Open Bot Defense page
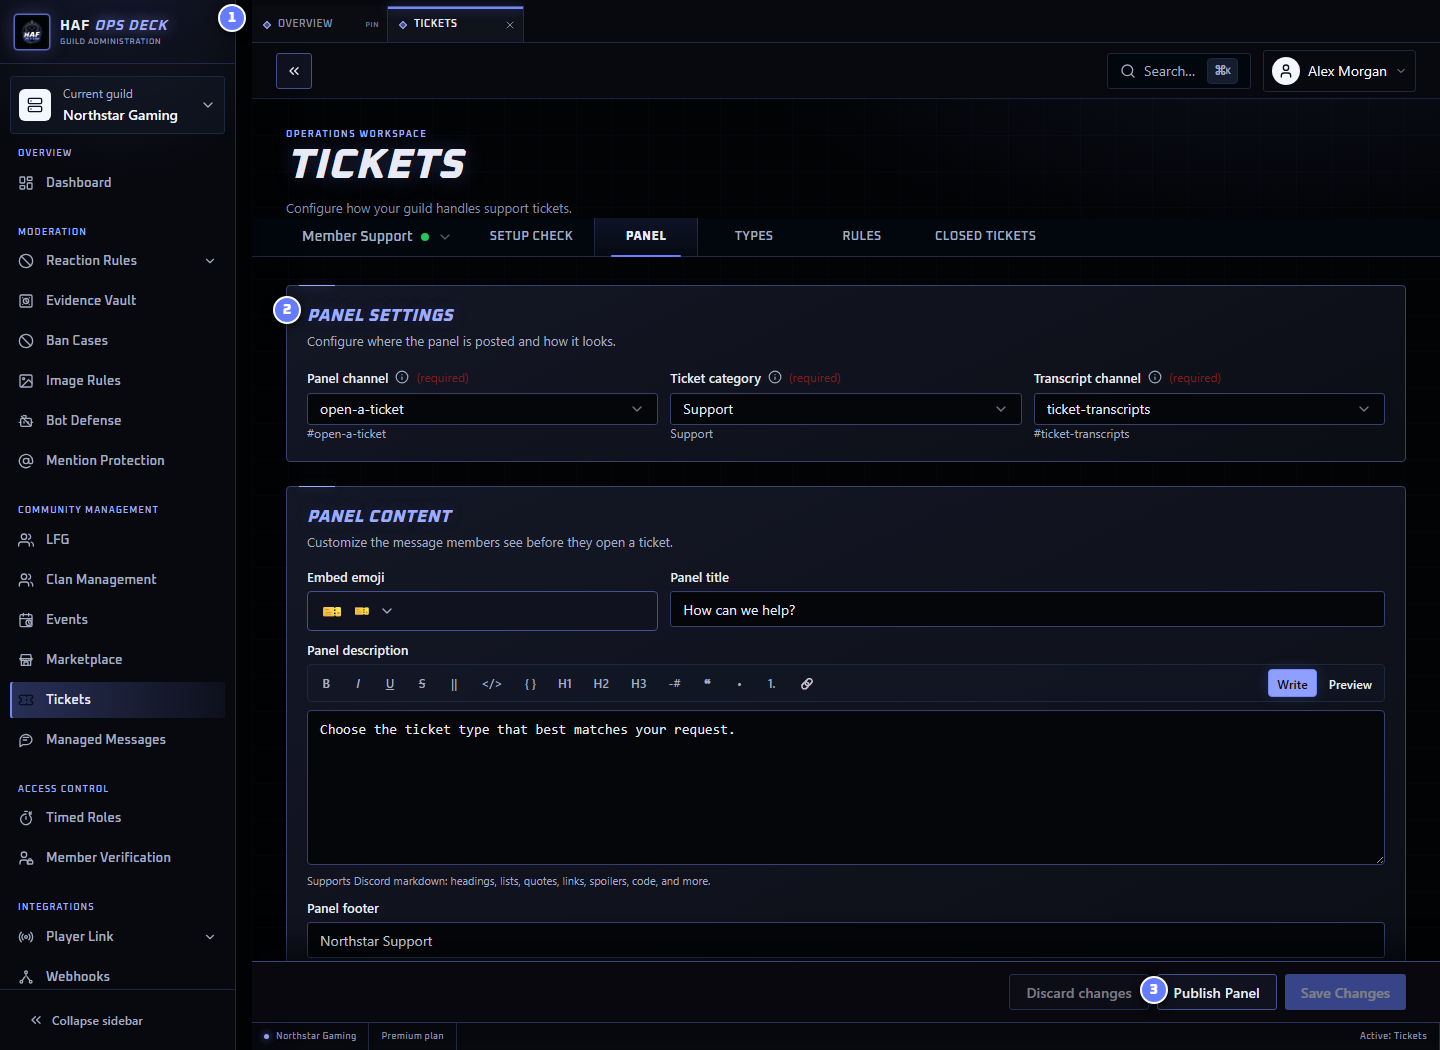The width and height of the screenshot is (1440, 1050). click(x=117, y=420)
